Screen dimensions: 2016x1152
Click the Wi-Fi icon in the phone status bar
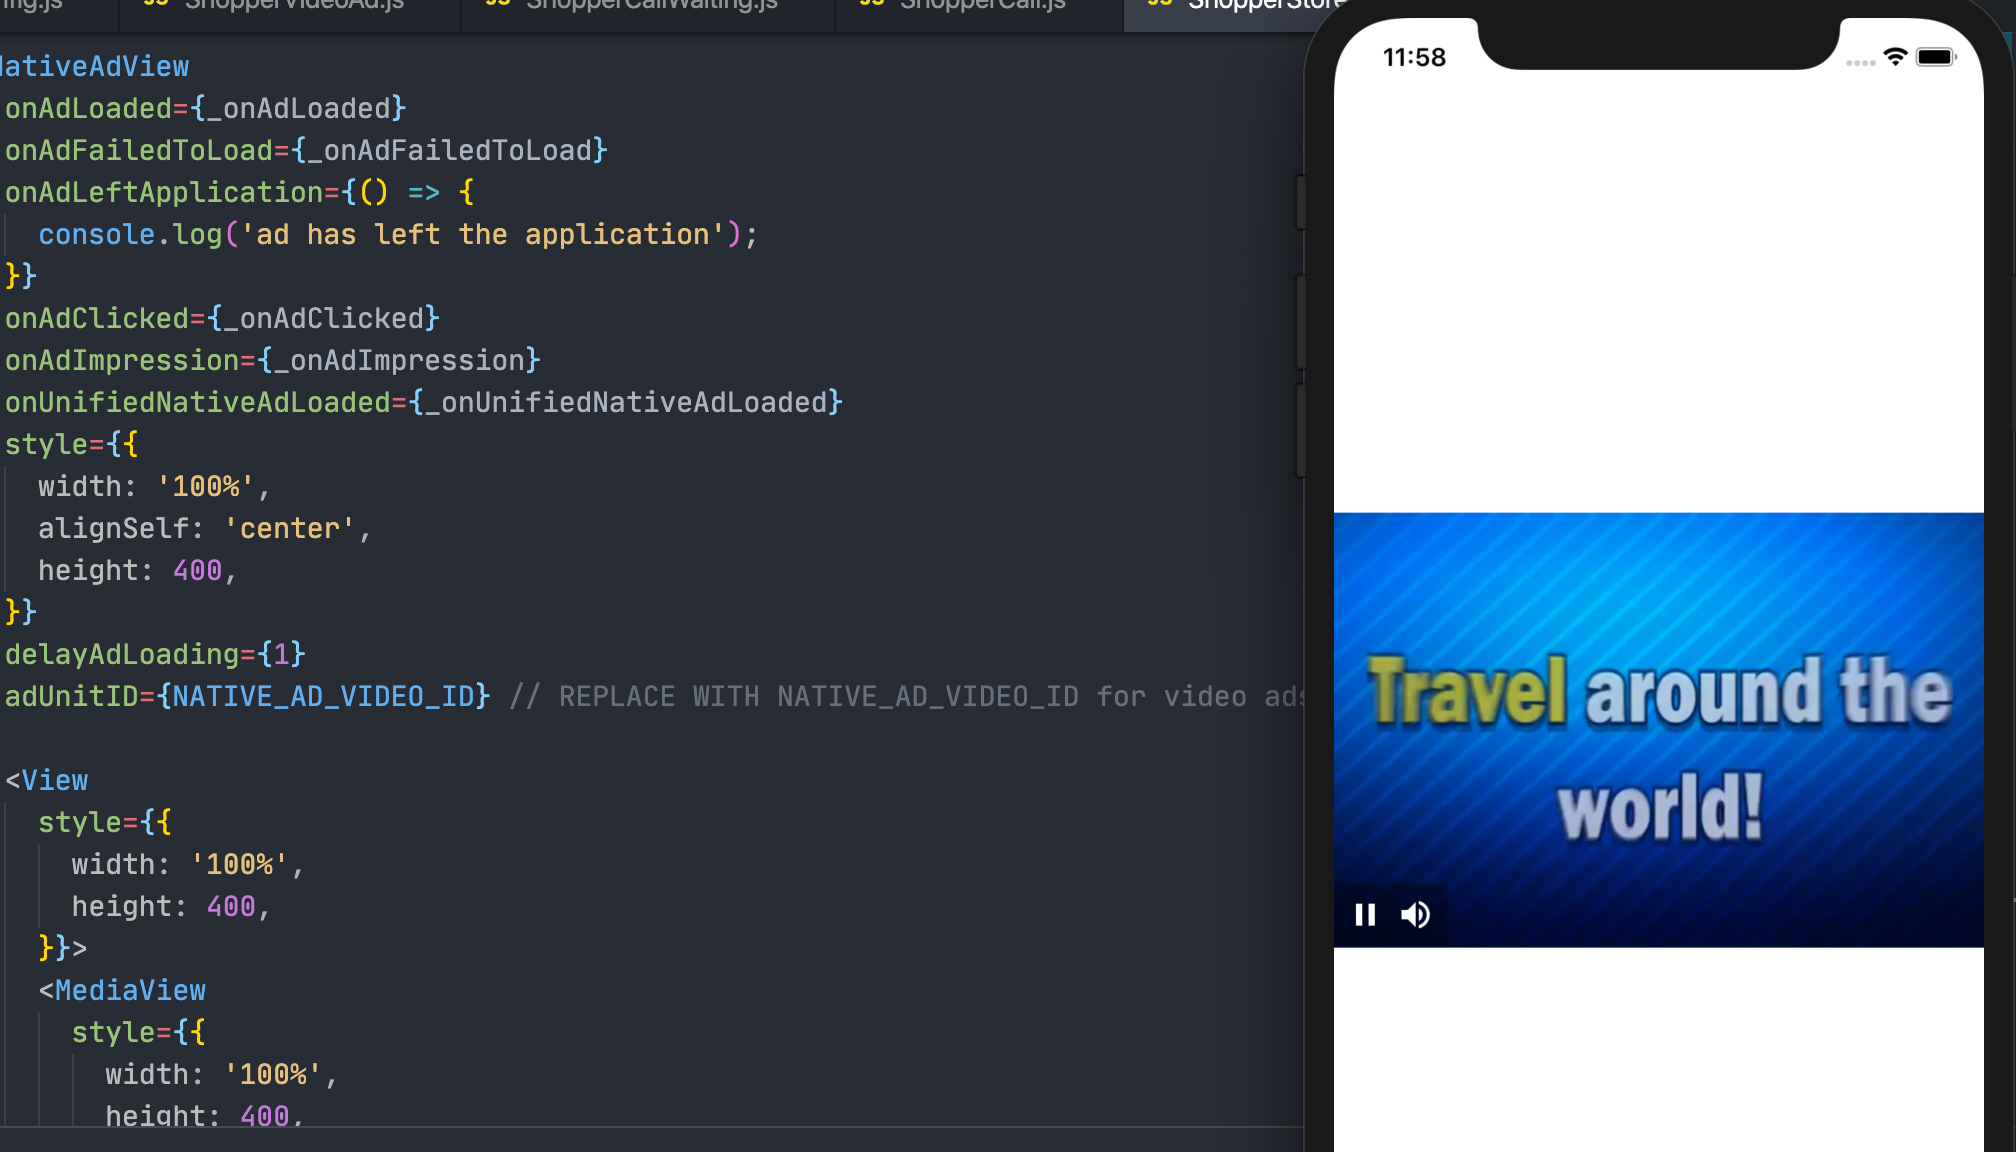click(x=1895, y=57)
